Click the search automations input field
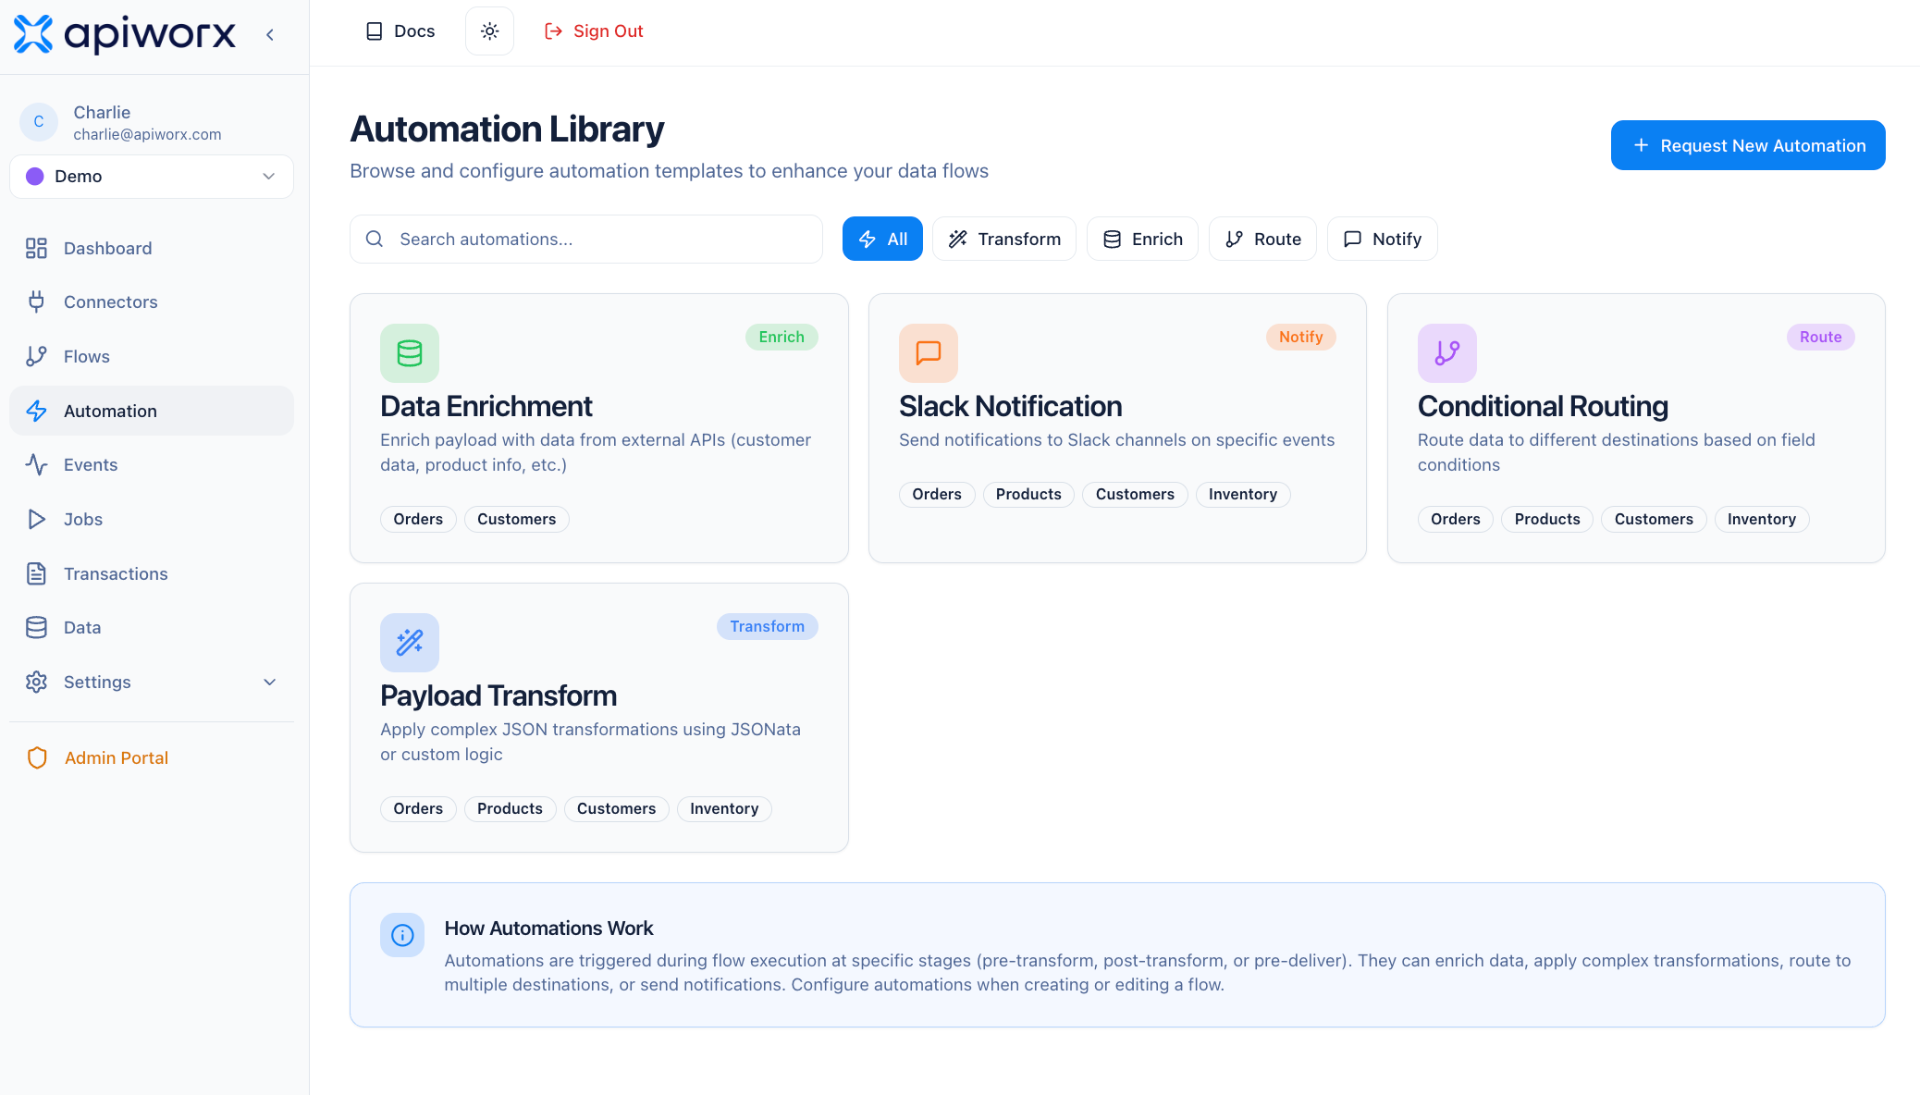This screenshot has height=1095, width=1920. click(586, 239)
